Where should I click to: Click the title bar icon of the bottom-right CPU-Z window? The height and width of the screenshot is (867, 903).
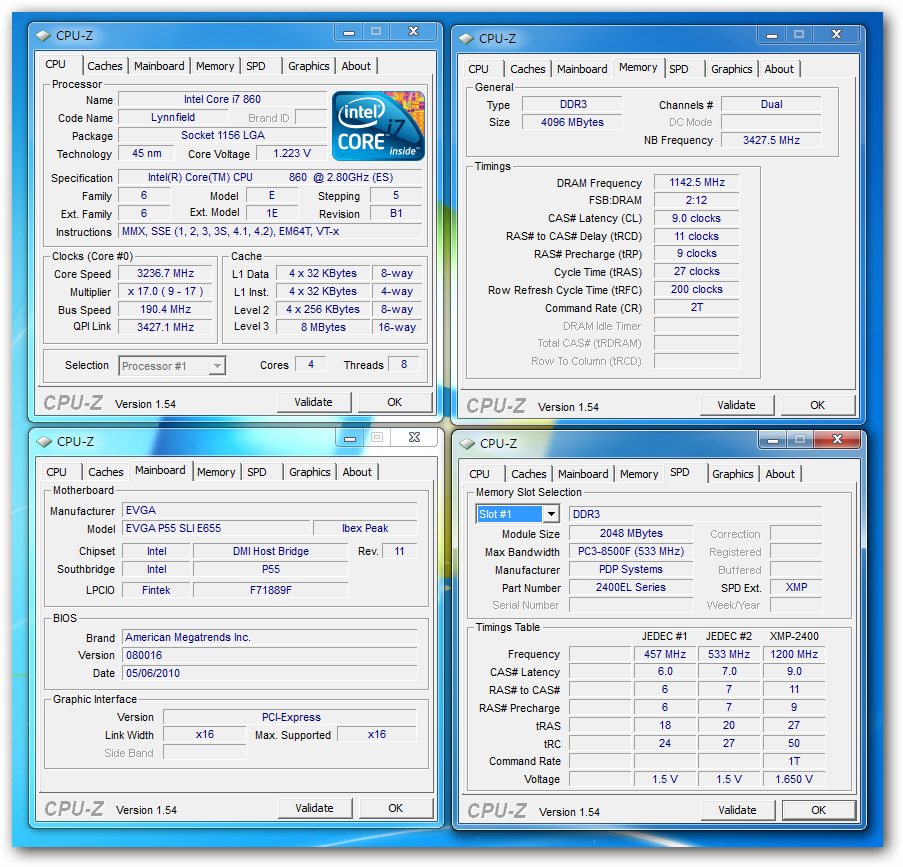(467, 443)
